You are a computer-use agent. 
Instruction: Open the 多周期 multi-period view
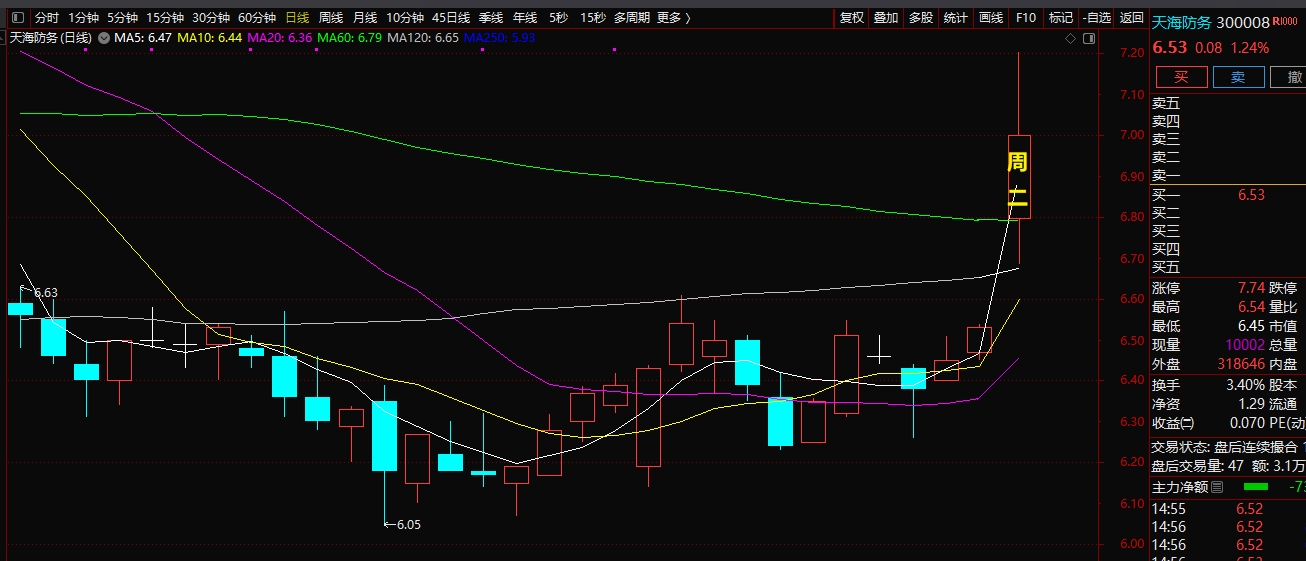coord(633,18)
